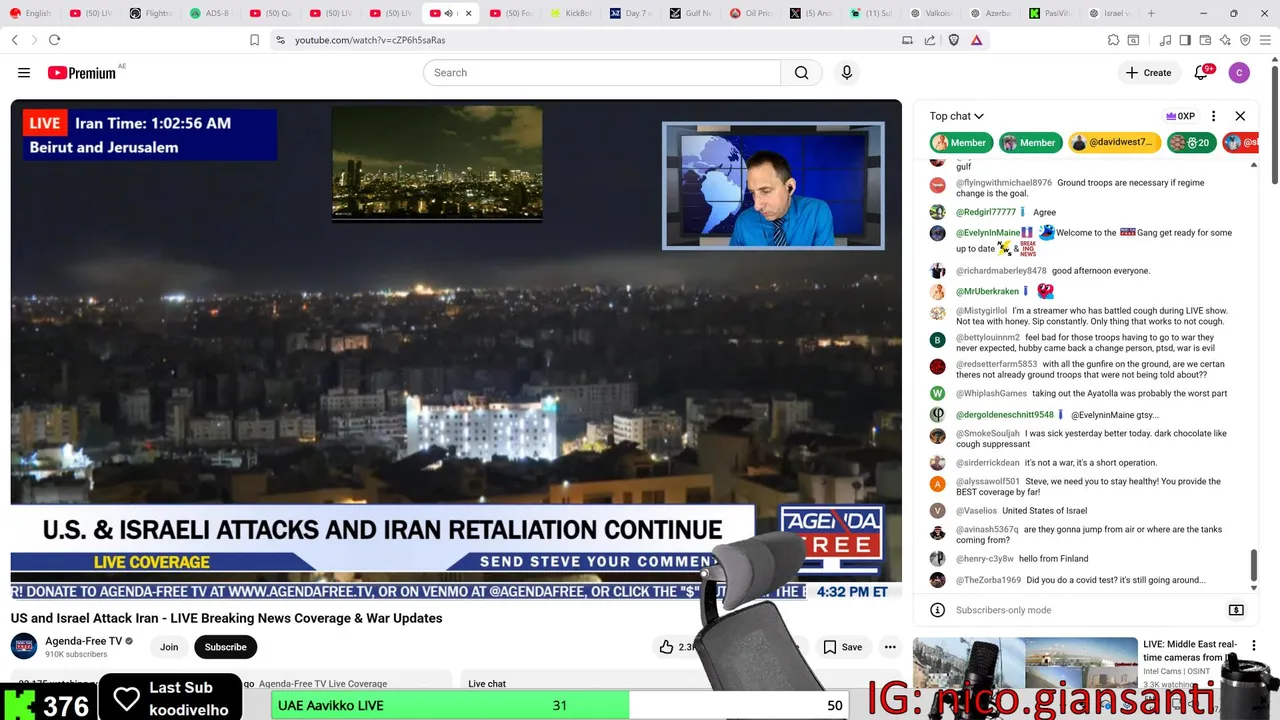The width and height of the screenshot is (1280, 720).
Task: Open the 0XP crown badge
Action: (x=1181, y=116)
